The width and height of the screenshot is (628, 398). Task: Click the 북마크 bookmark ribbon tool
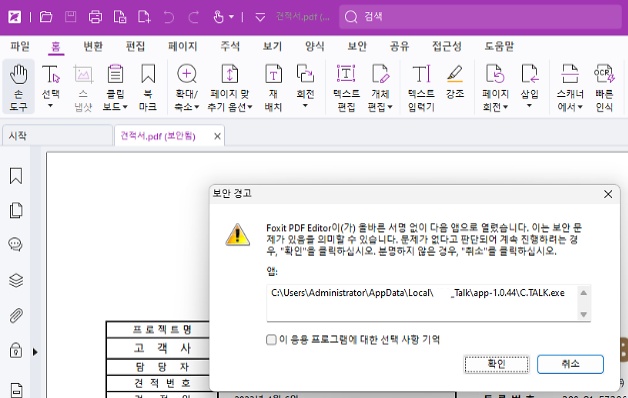[x=148, y=87]
